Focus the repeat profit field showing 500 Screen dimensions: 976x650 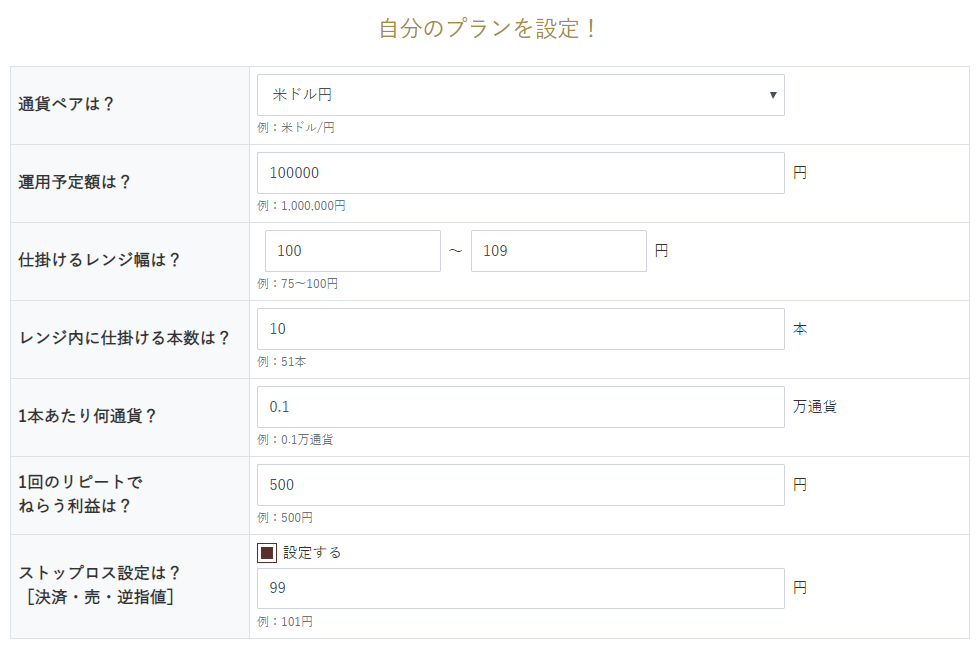pos(520,485)
